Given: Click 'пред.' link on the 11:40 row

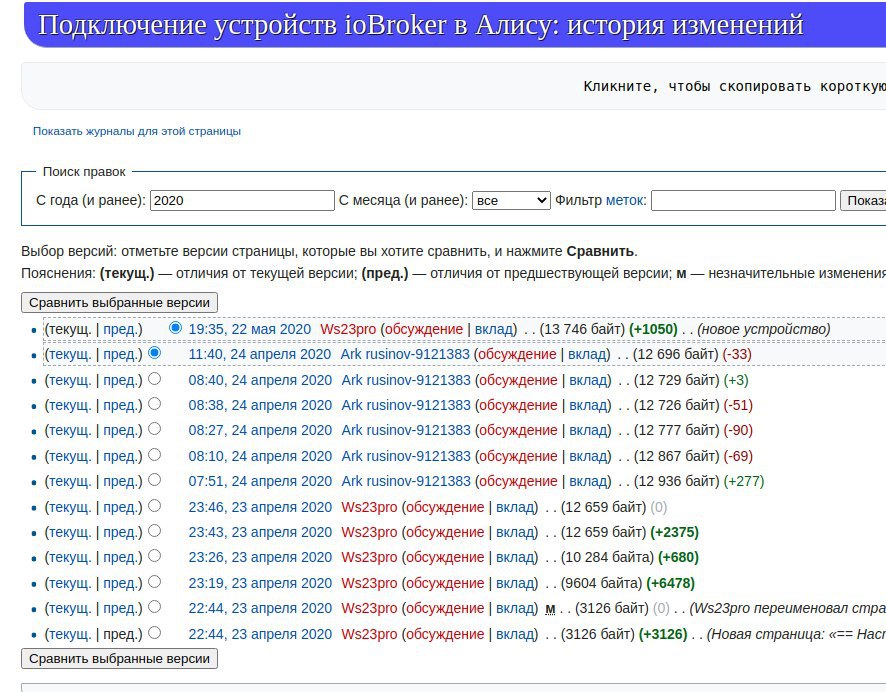Looking at the screenshot, I should 120,354.
